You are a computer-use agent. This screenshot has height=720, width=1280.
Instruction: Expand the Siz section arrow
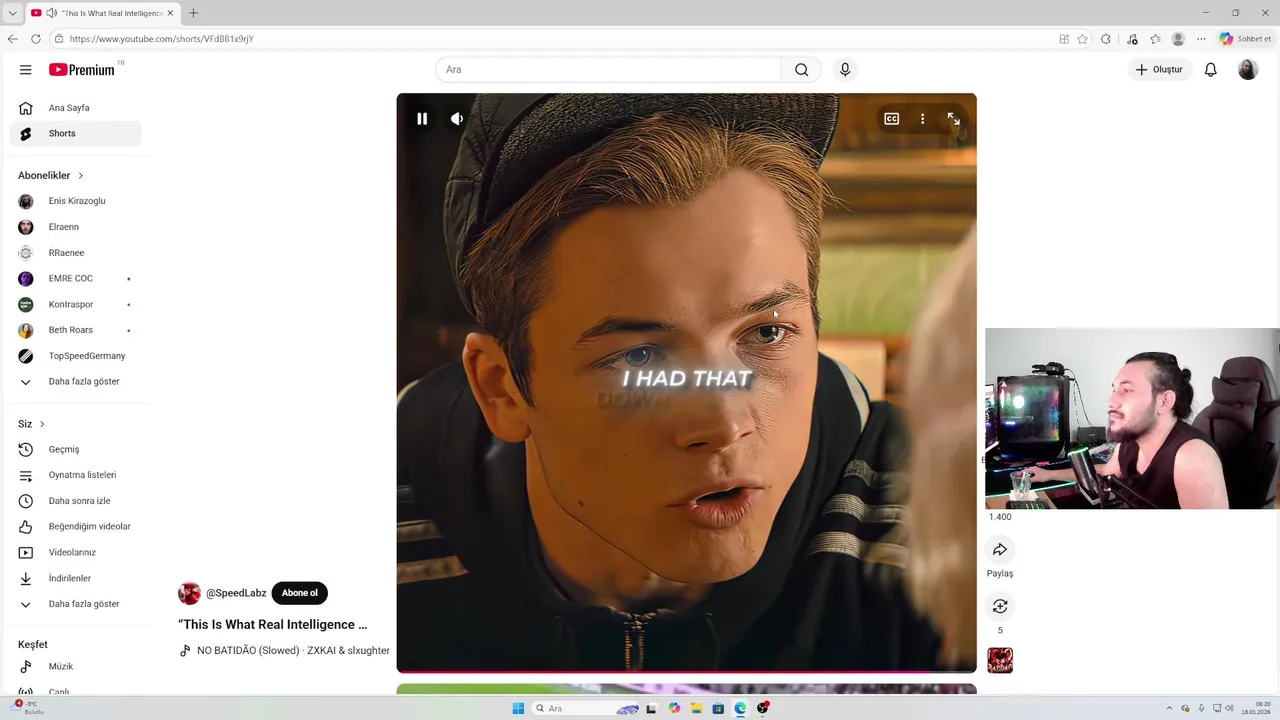42,424
